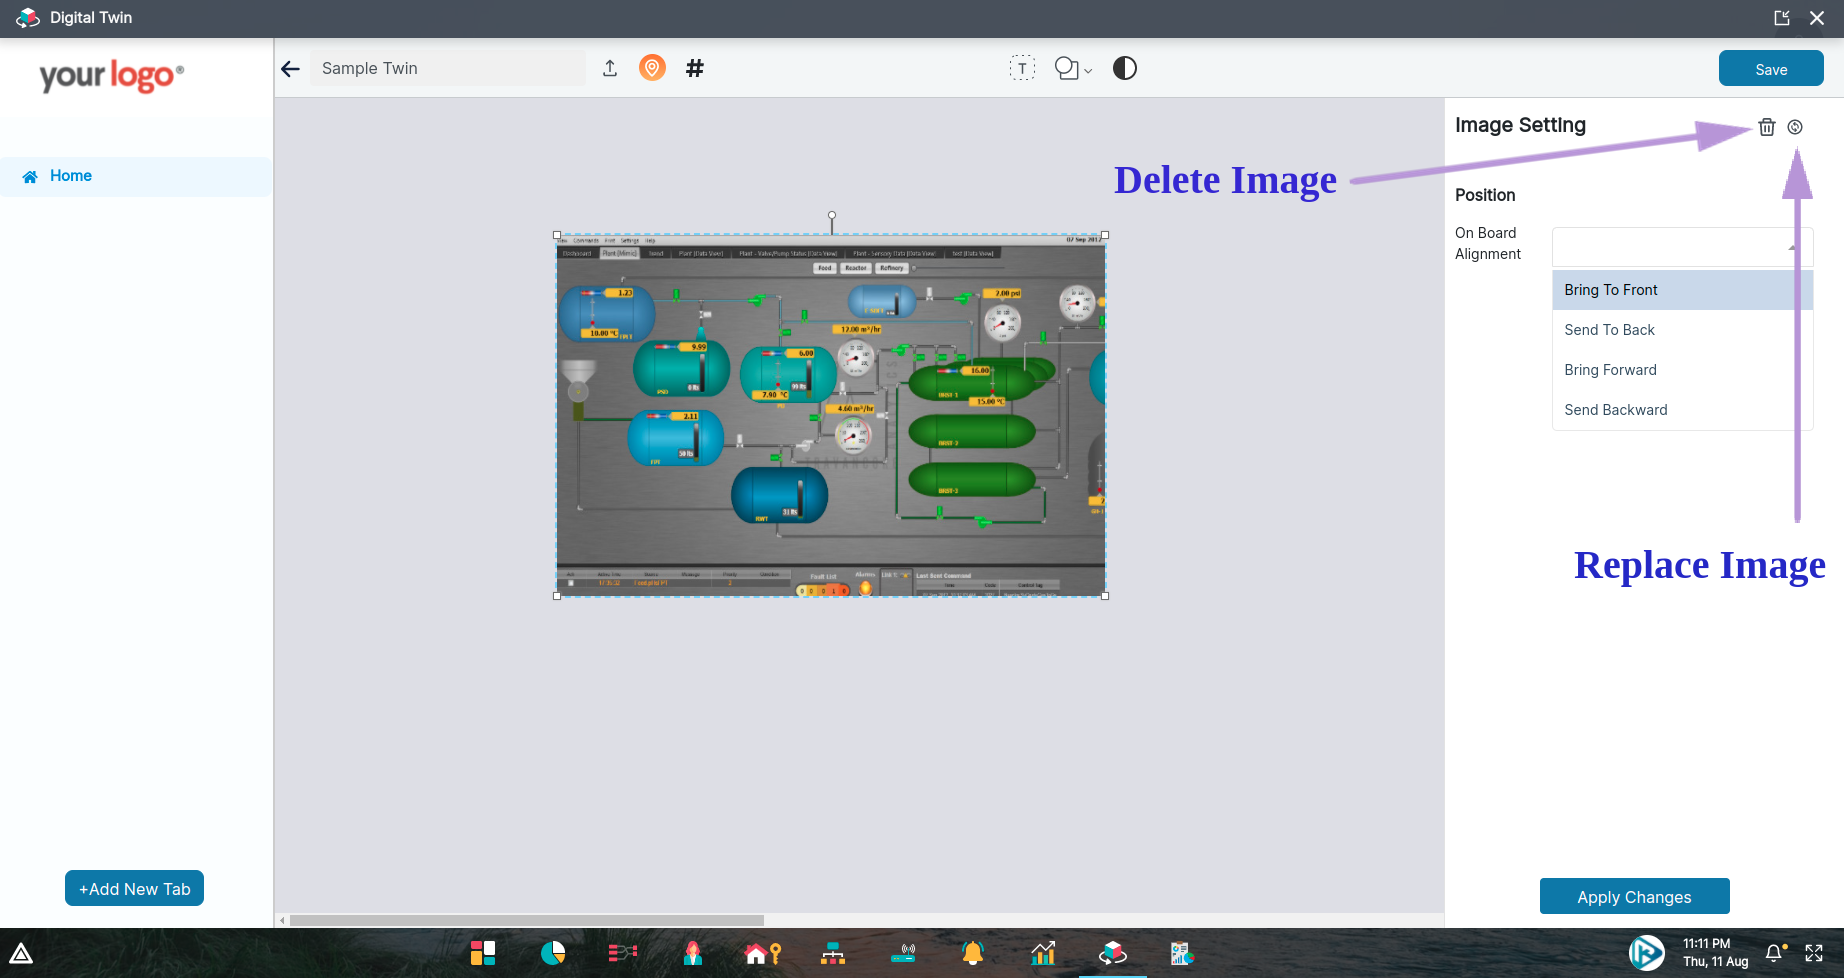Viewport: 1844px width, 978px height.
Task: Click the Save button
Action: 1770,68
